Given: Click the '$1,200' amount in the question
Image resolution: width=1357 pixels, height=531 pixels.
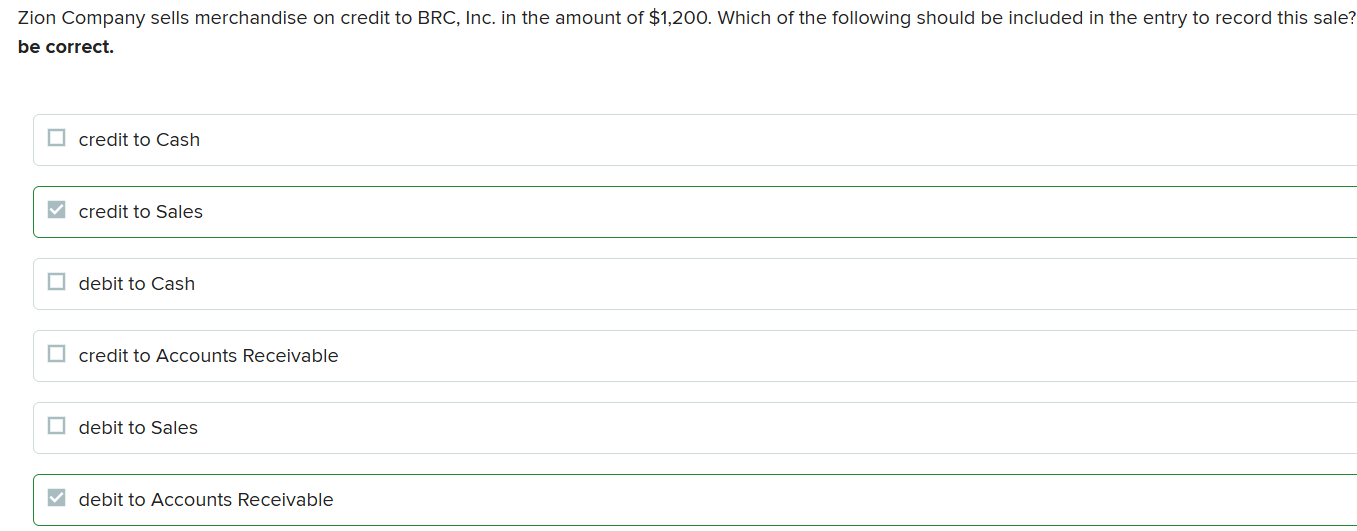Looking at the screenshot, I should click(678, 19).
